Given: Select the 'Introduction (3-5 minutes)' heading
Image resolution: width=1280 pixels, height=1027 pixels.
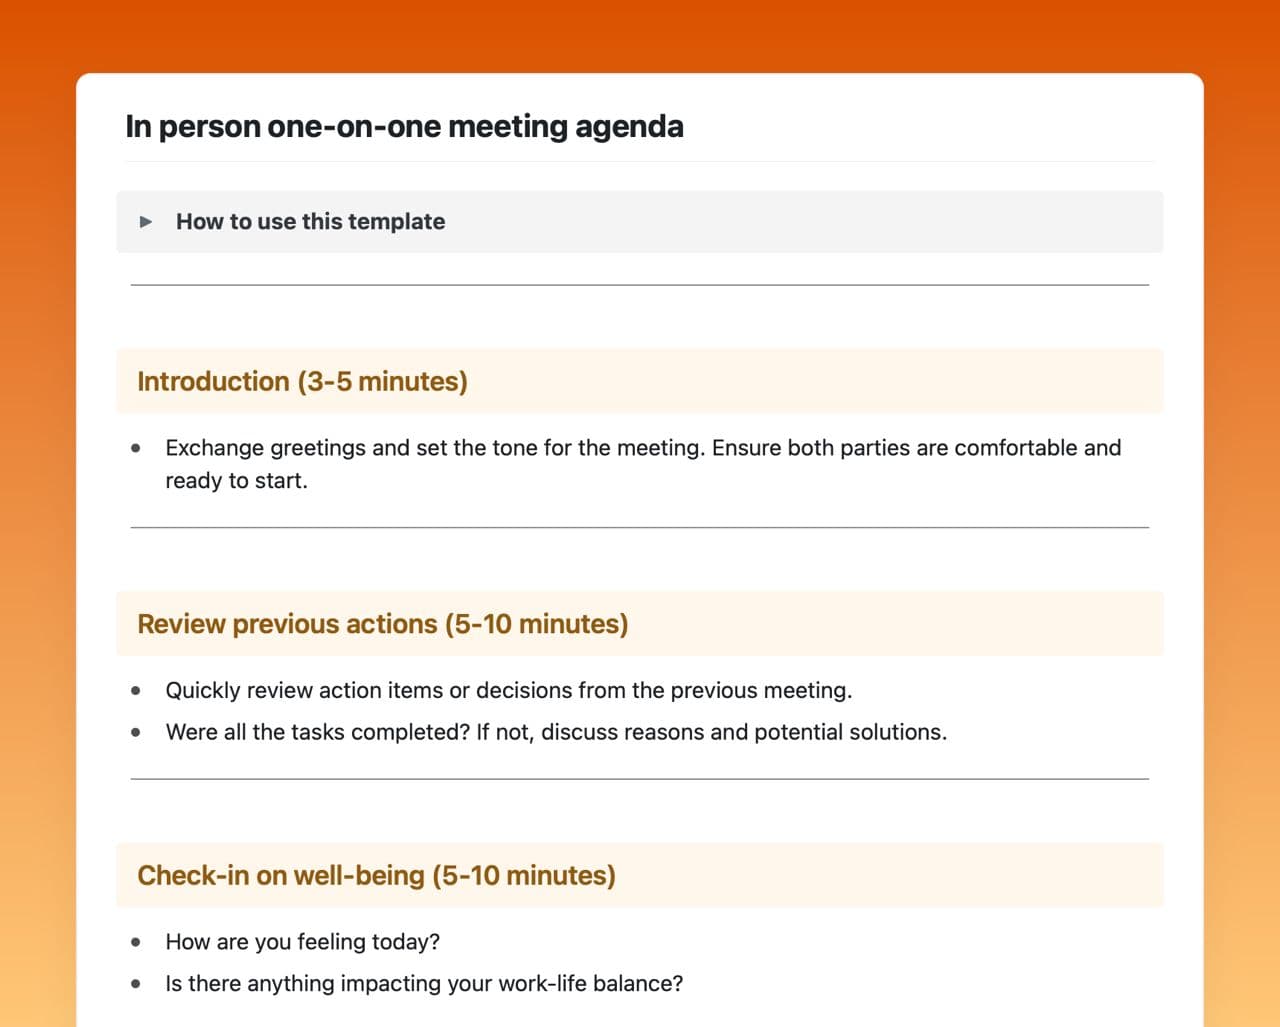Looking at the screenshot, I should [x=302, y=381].
